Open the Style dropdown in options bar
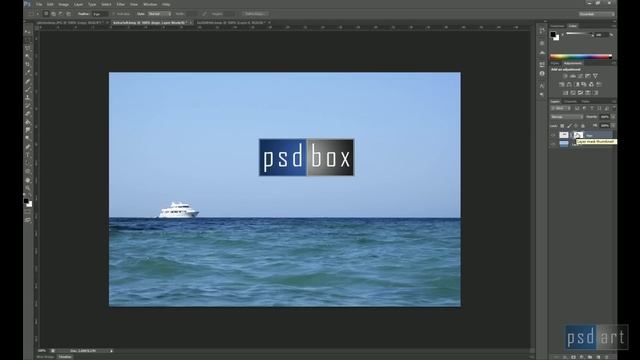 (x=159, y=14)
